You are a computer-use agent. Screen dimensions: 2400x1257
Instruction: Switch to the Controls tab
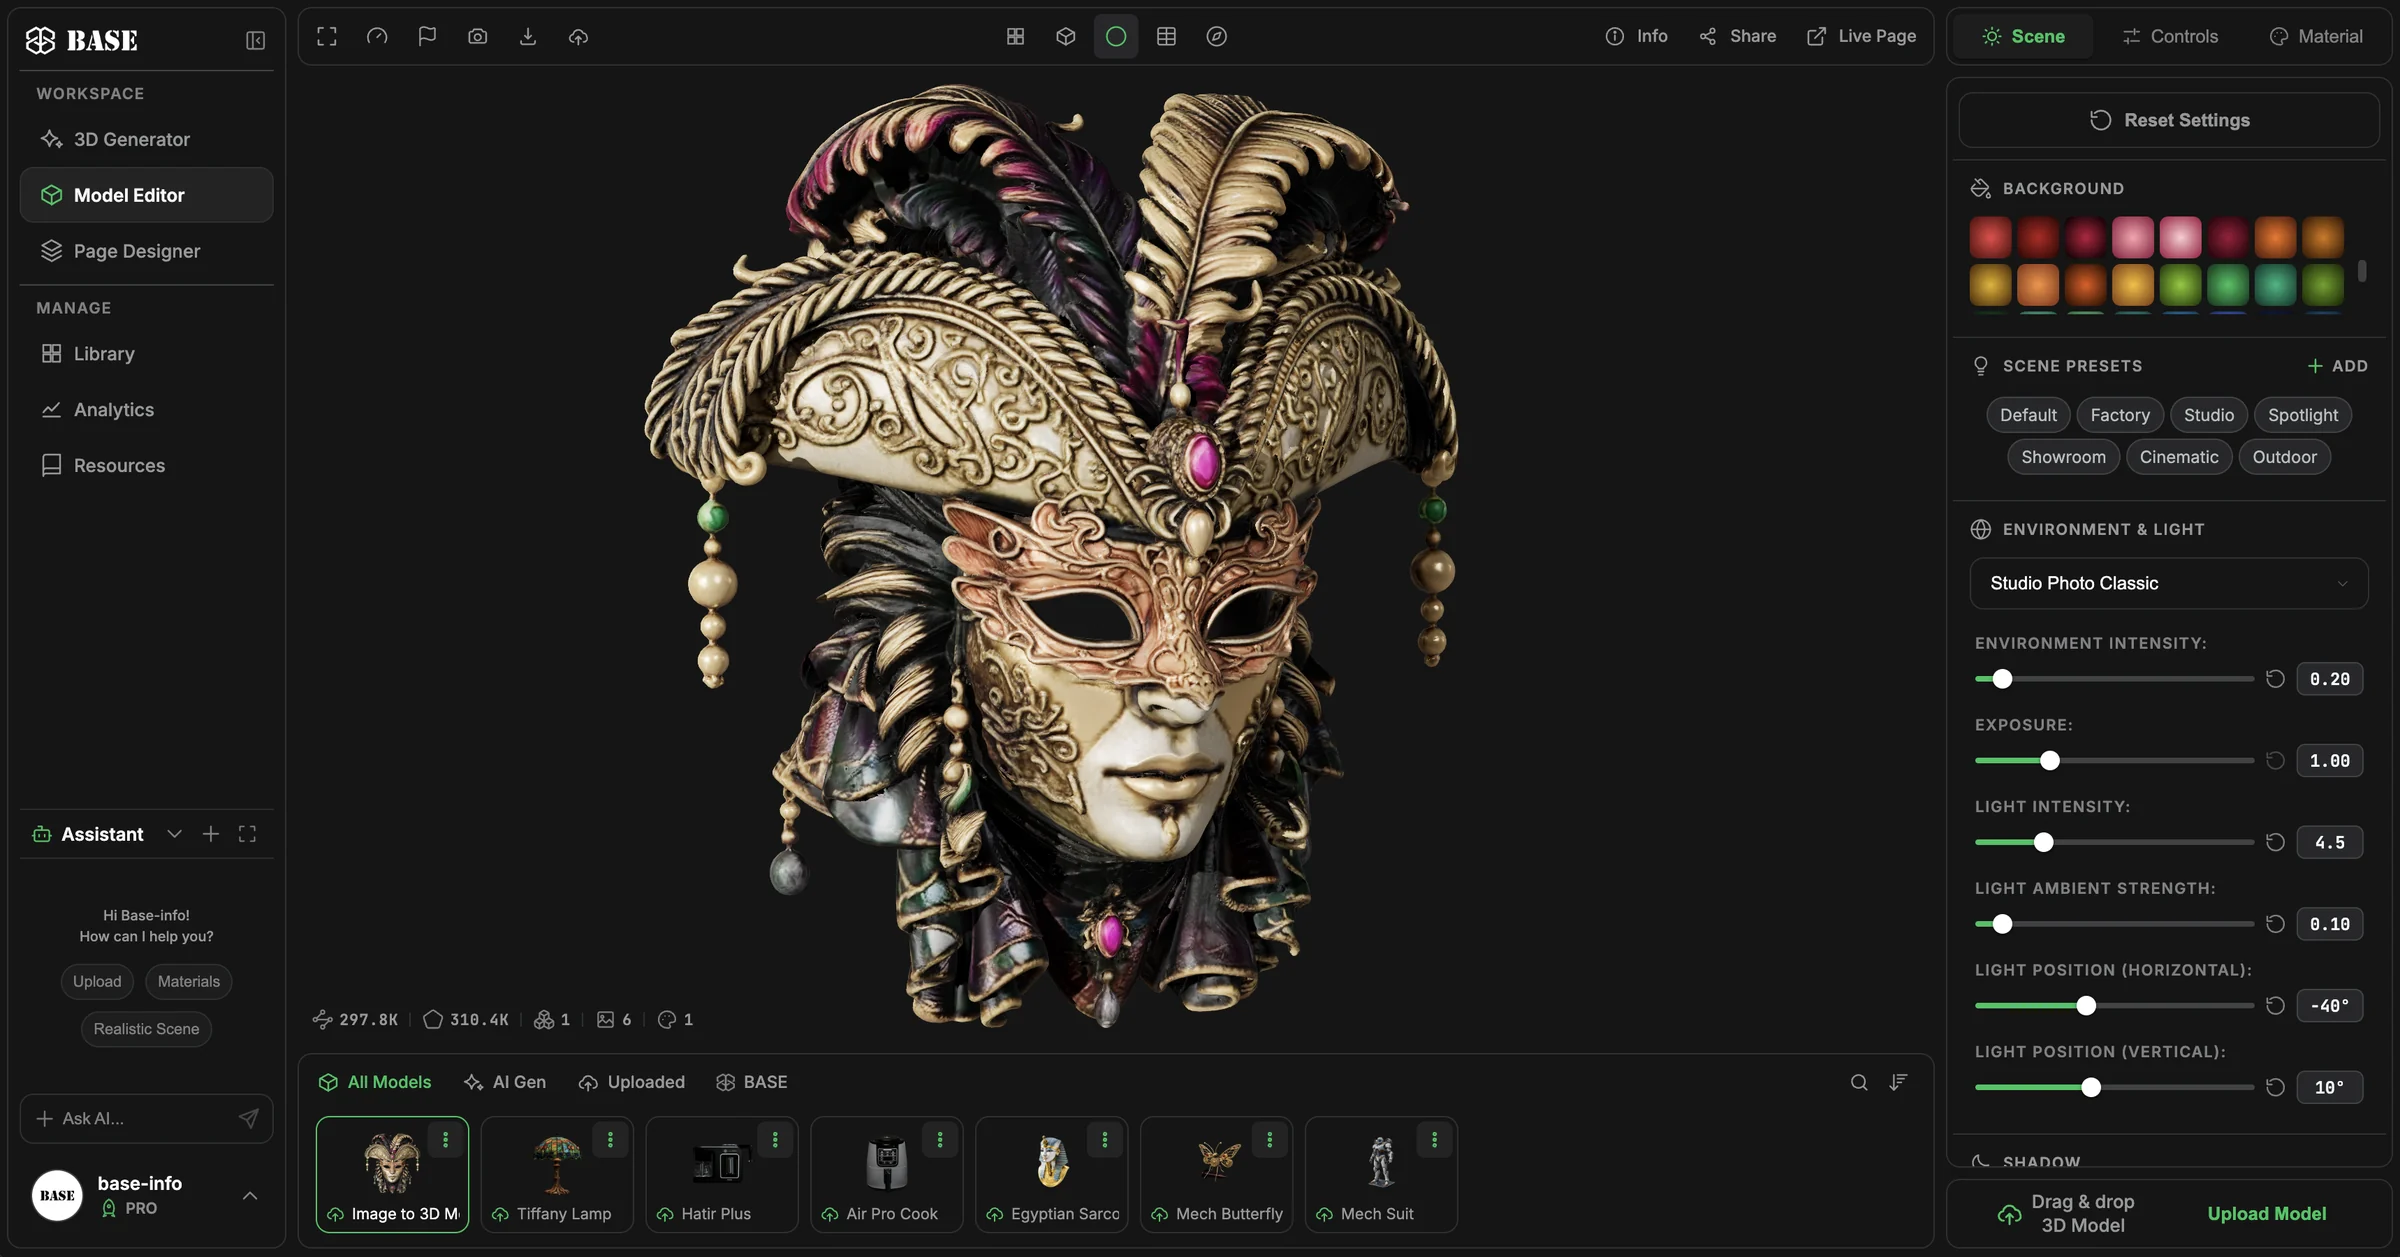click(x=2170, y=36)
